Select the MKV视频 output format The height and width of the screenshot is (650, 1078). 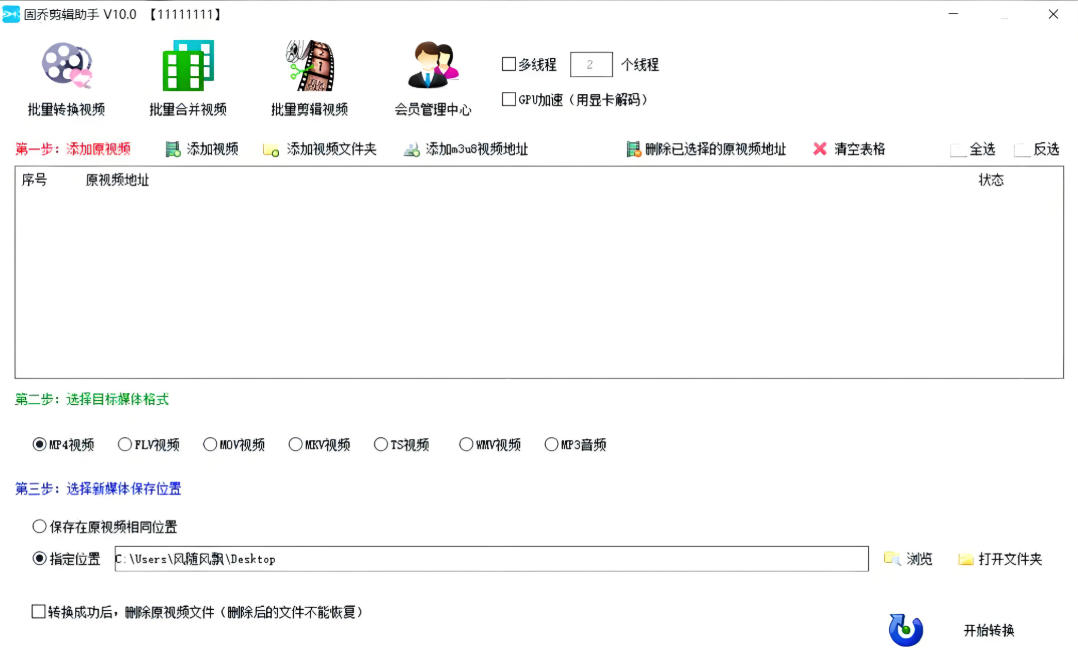pos(295,444)
